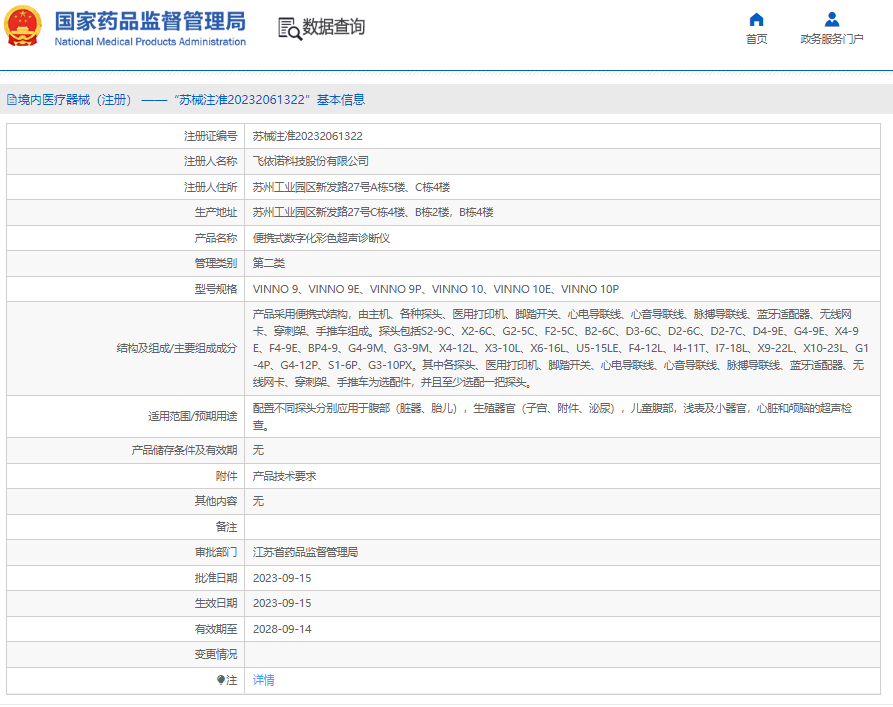The width and height of the screenshot is (893, 707).
Task: Click the 国家药品监督管理局 title
Action: (x=150, y=22)
